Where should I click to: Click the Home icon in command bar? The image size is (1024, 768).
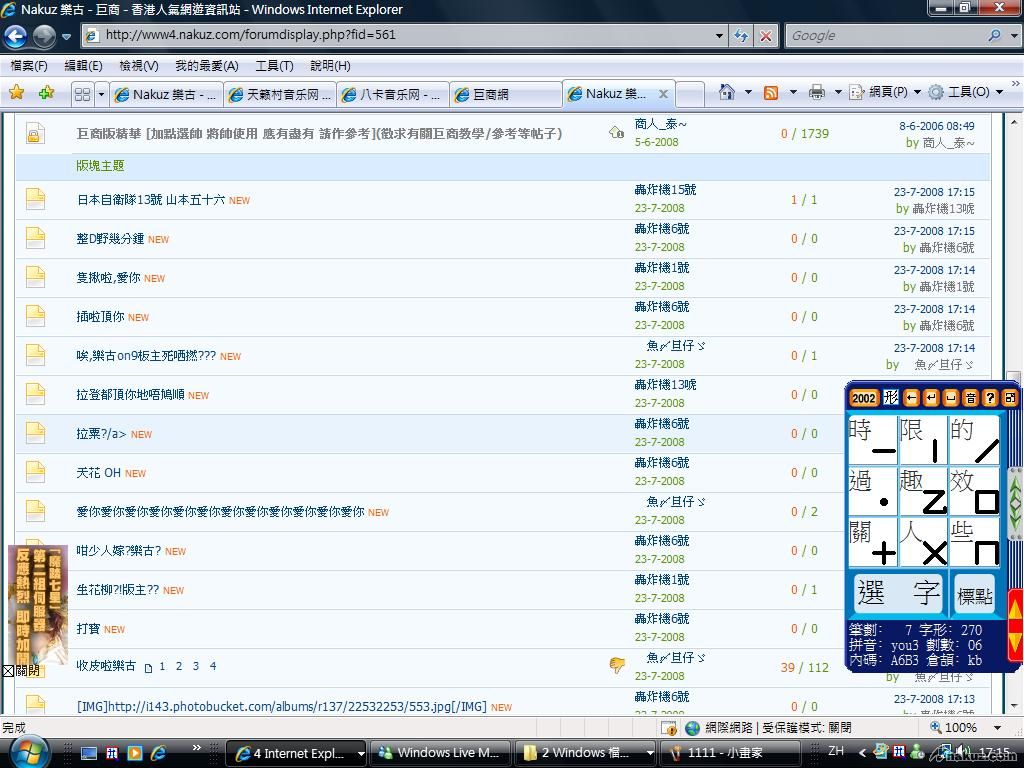[727, 92]
